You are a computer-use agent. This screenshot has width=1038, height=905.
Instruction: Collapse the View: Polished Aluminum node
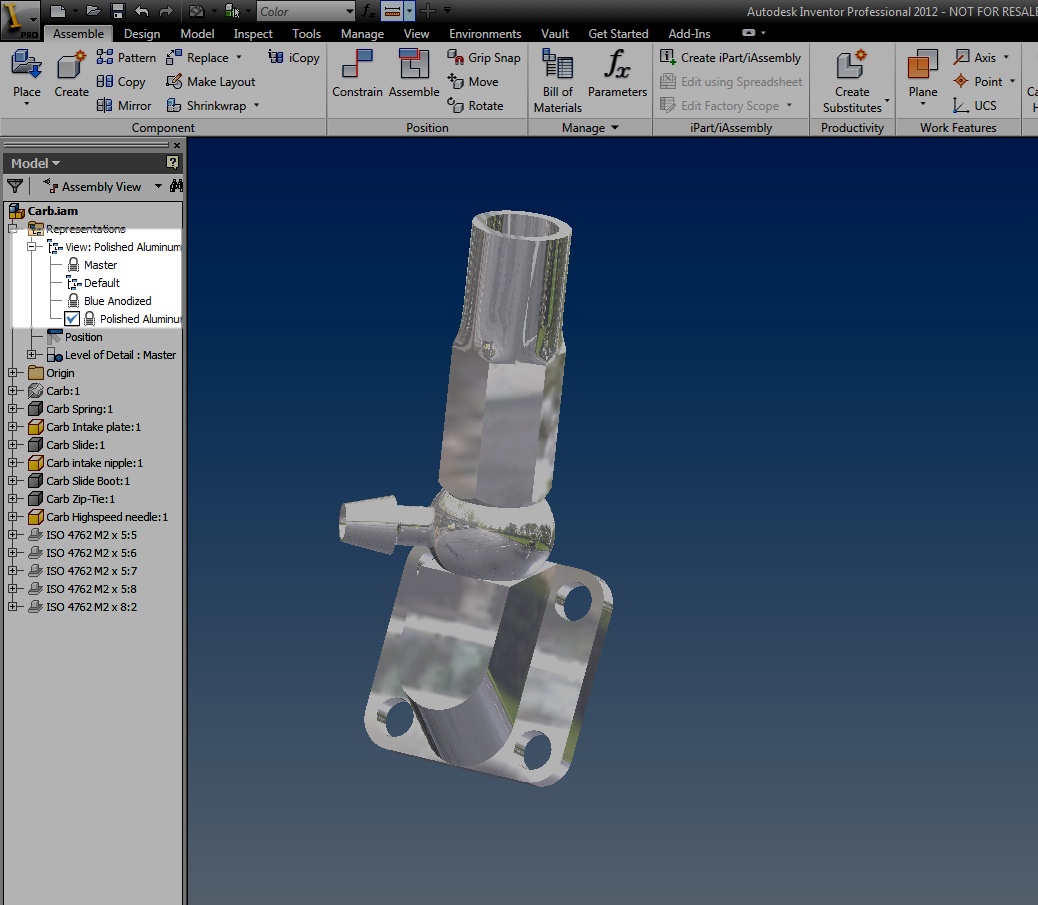(x=30, y=246)
